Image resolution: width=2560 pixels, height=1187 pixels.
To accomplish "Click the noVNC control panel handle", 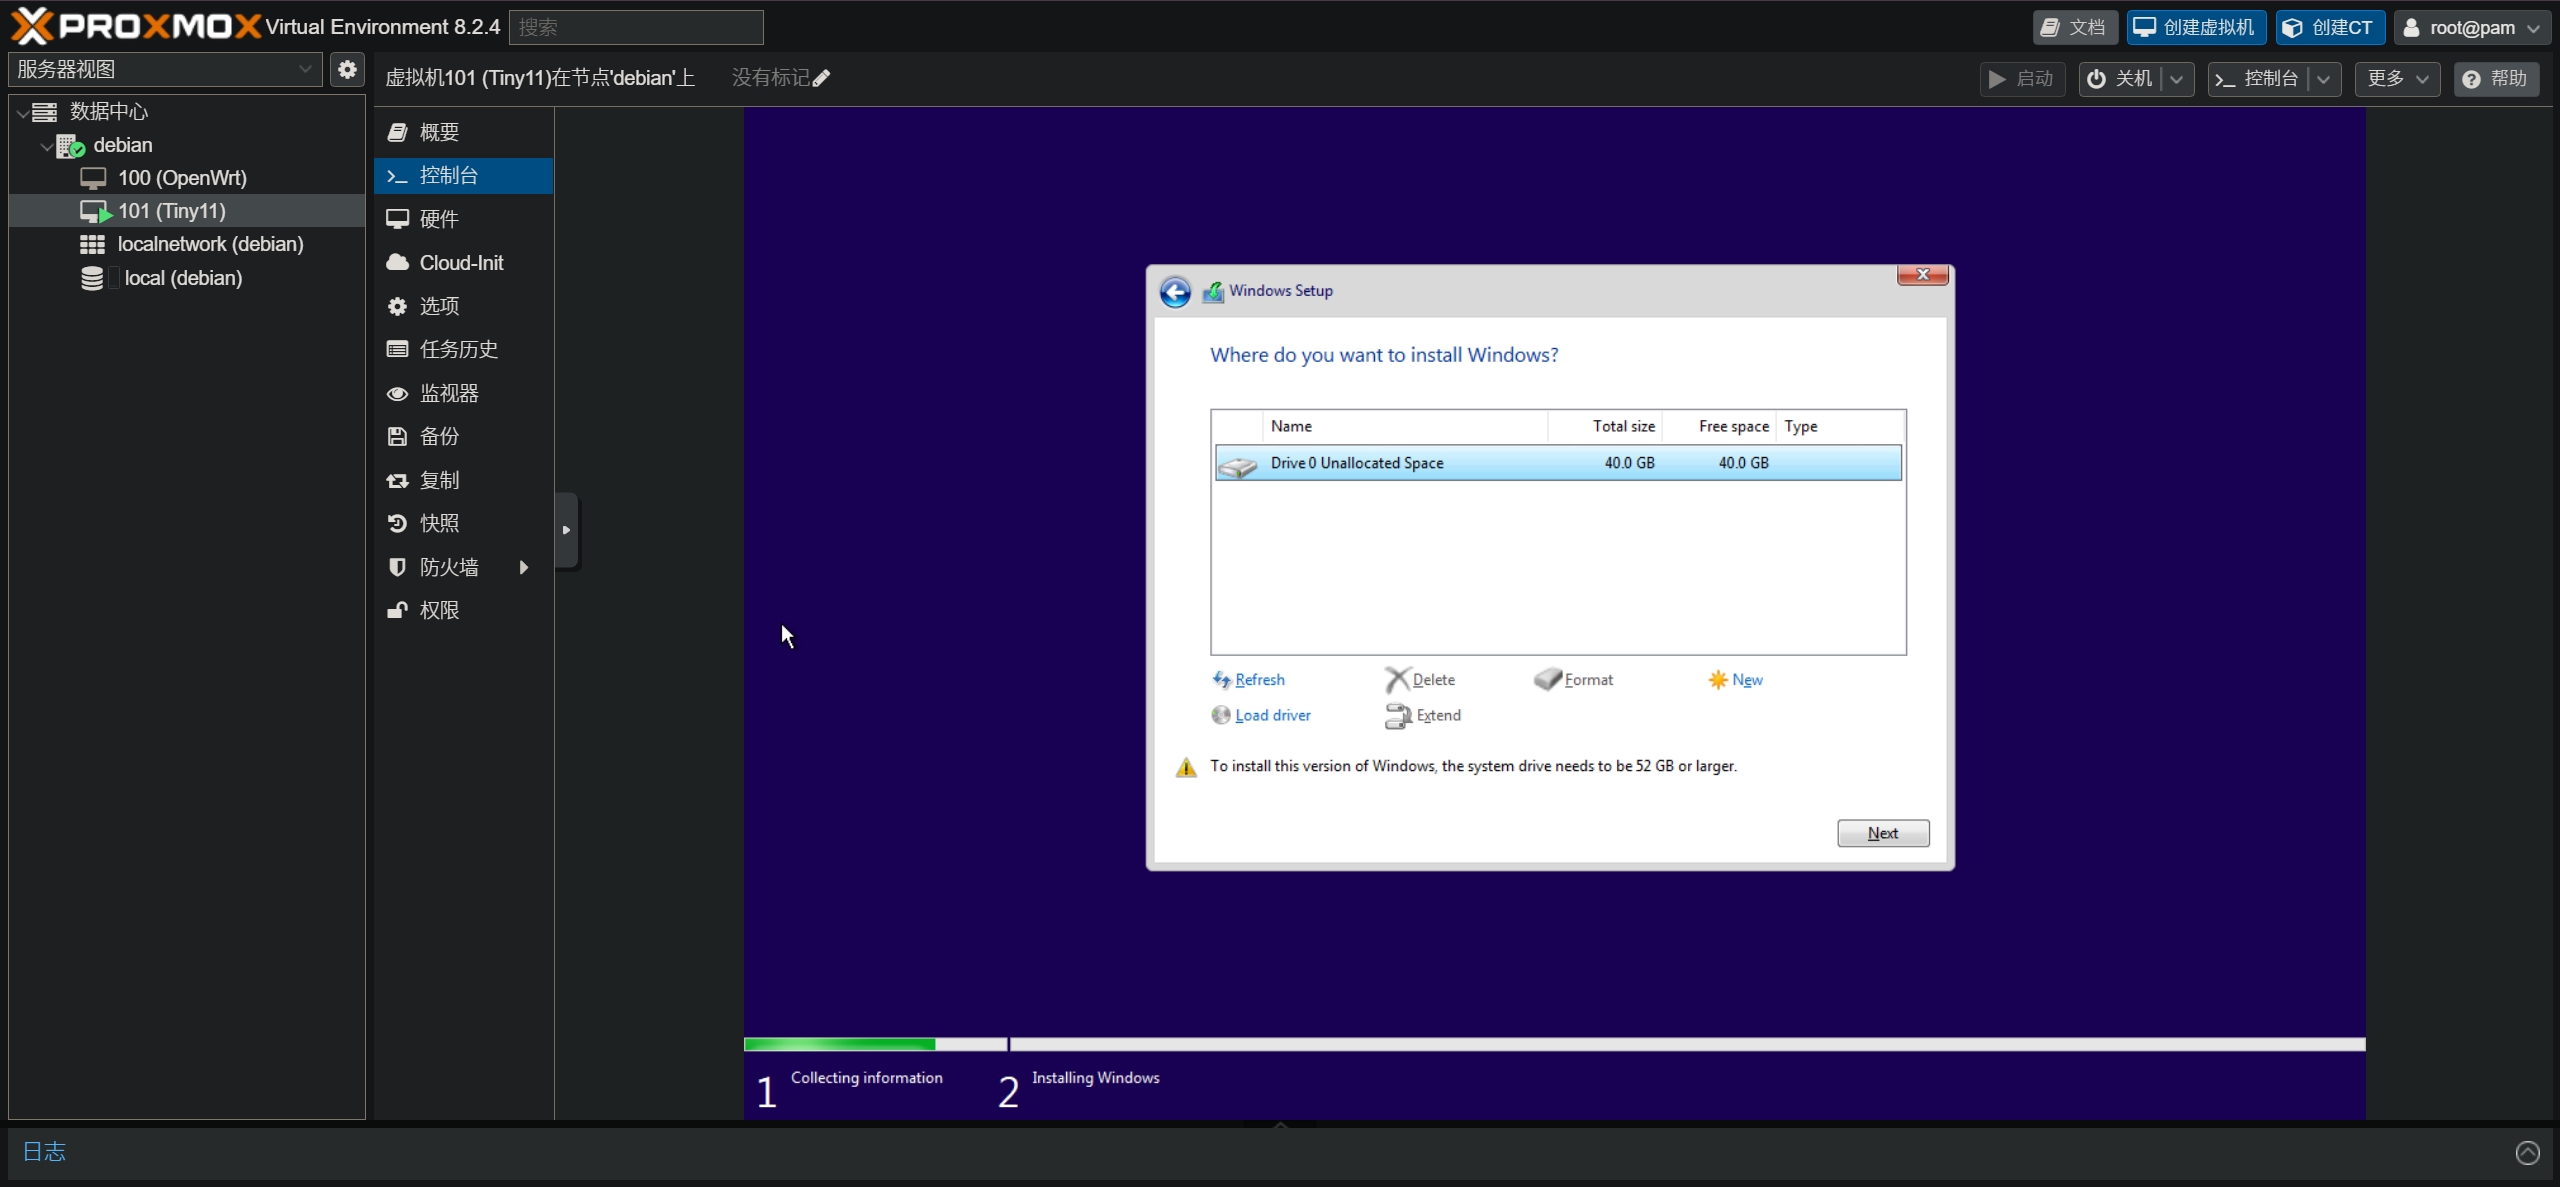I will coord(566,530).
